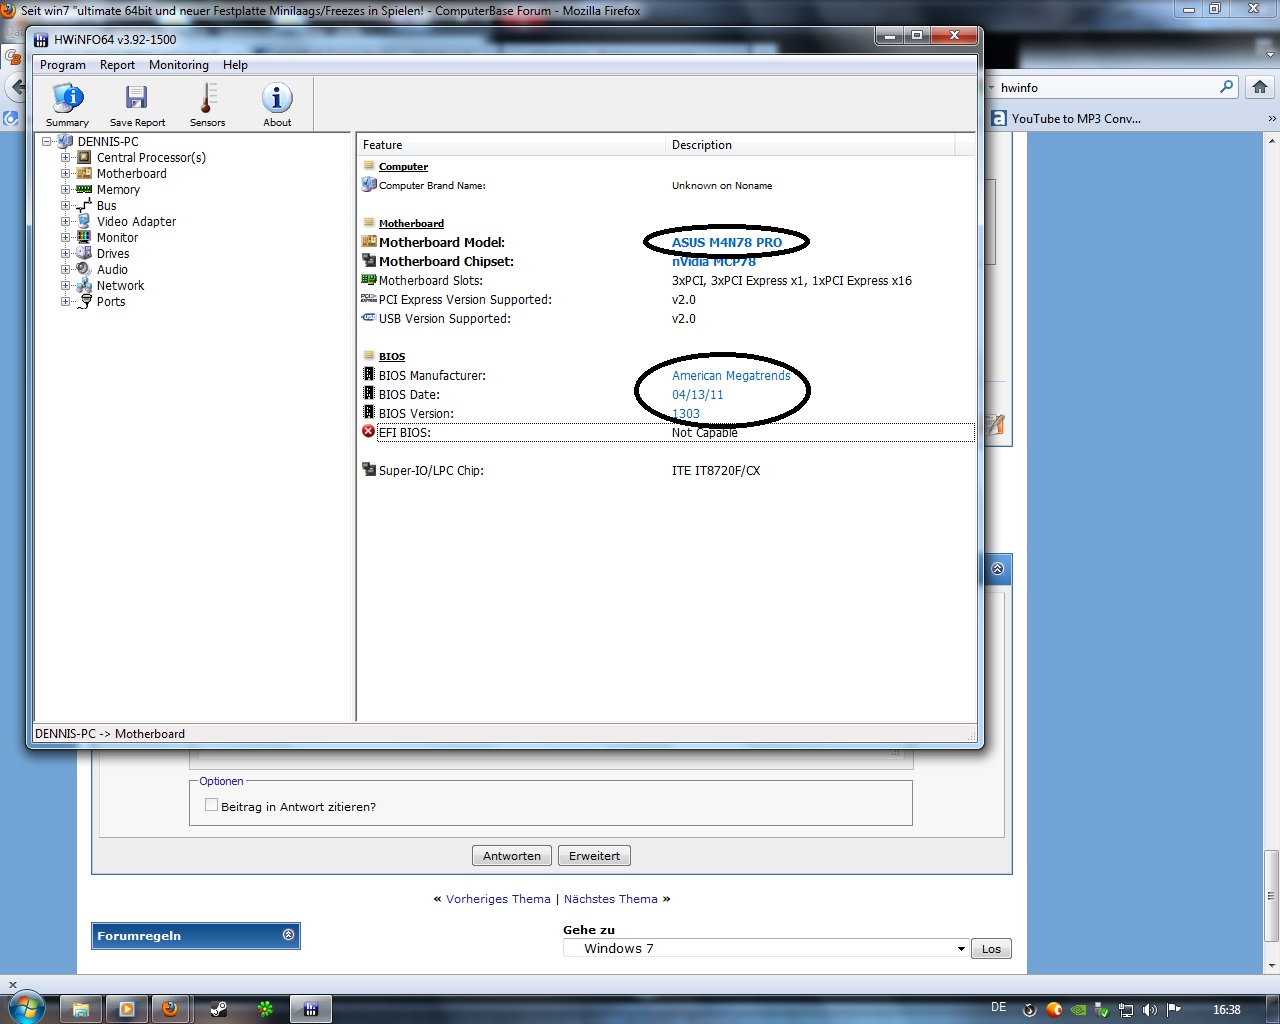Select PCI Express Version Supported row
This screenshot has height=1024, width=1280.
(667, 299)
